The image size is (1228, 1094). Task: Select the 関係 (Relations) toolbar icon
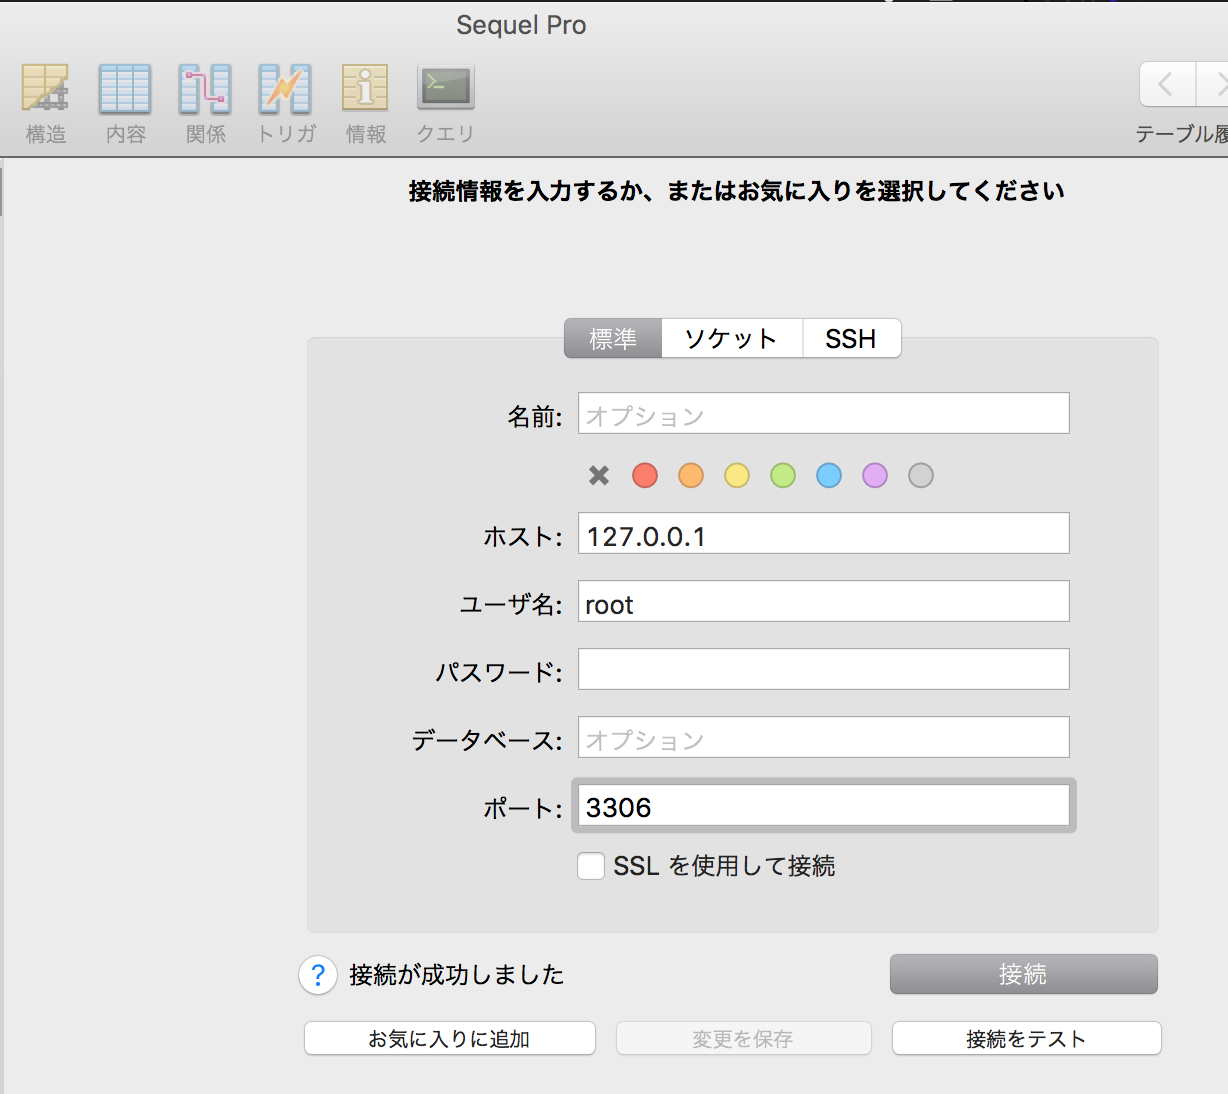point(205,89)
